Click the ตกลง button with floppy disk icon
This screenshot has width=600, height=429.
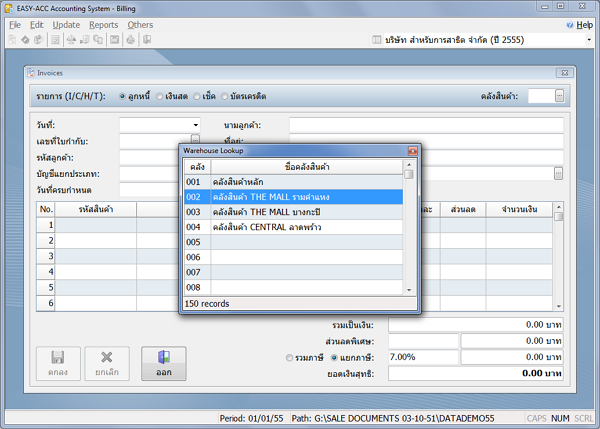coord(58,362)
